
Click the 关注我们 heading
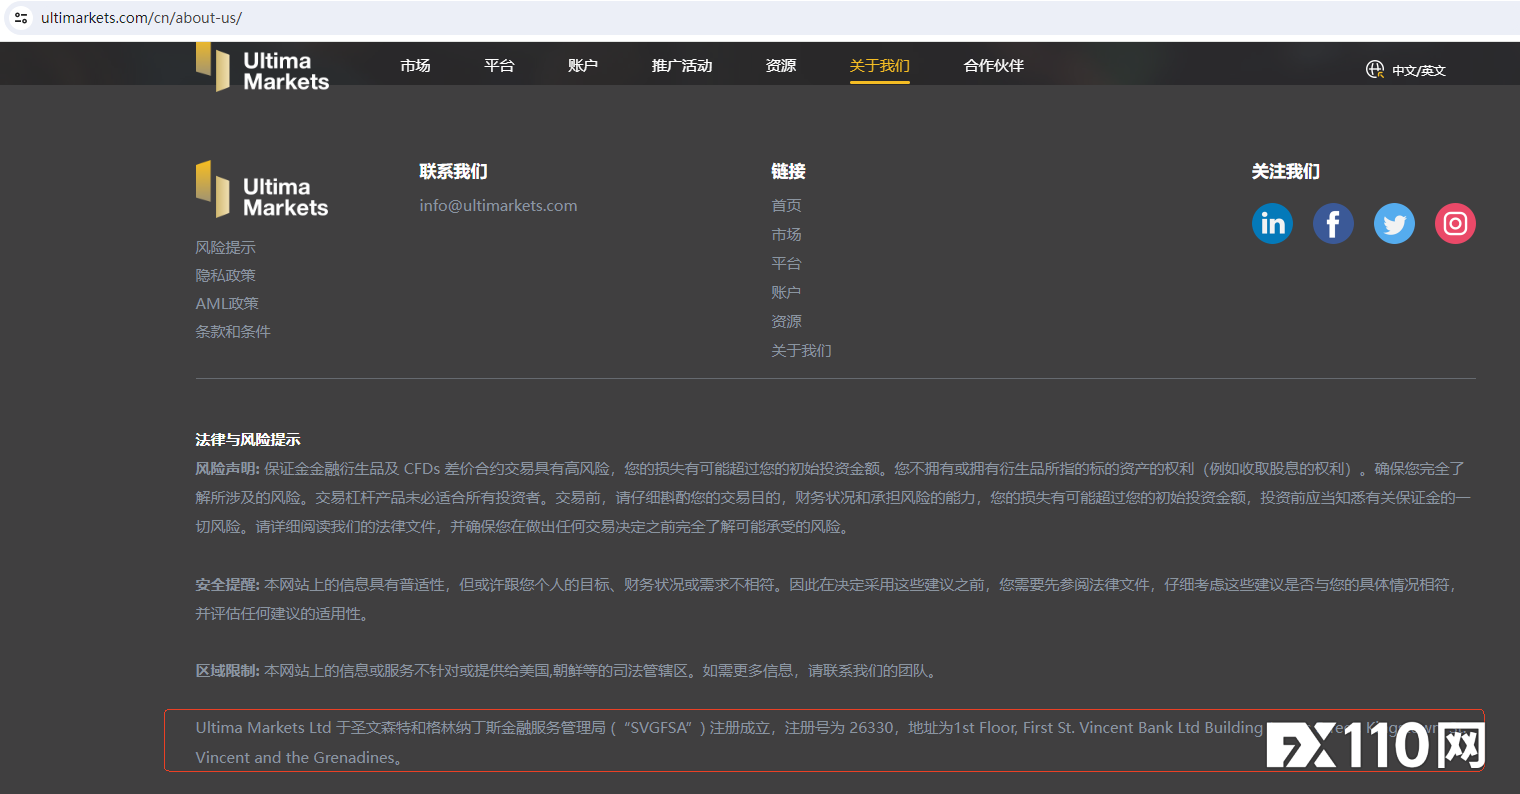click(x=1285, y=171)
